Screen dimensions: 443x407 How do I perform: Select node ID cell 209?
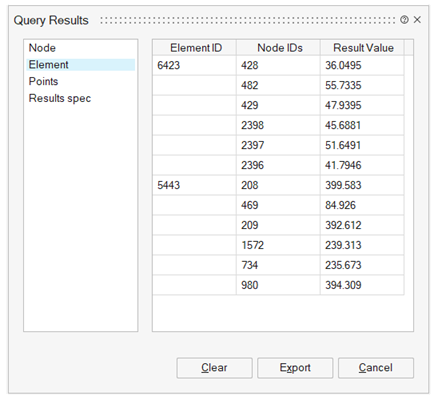[x=278, y=225]
